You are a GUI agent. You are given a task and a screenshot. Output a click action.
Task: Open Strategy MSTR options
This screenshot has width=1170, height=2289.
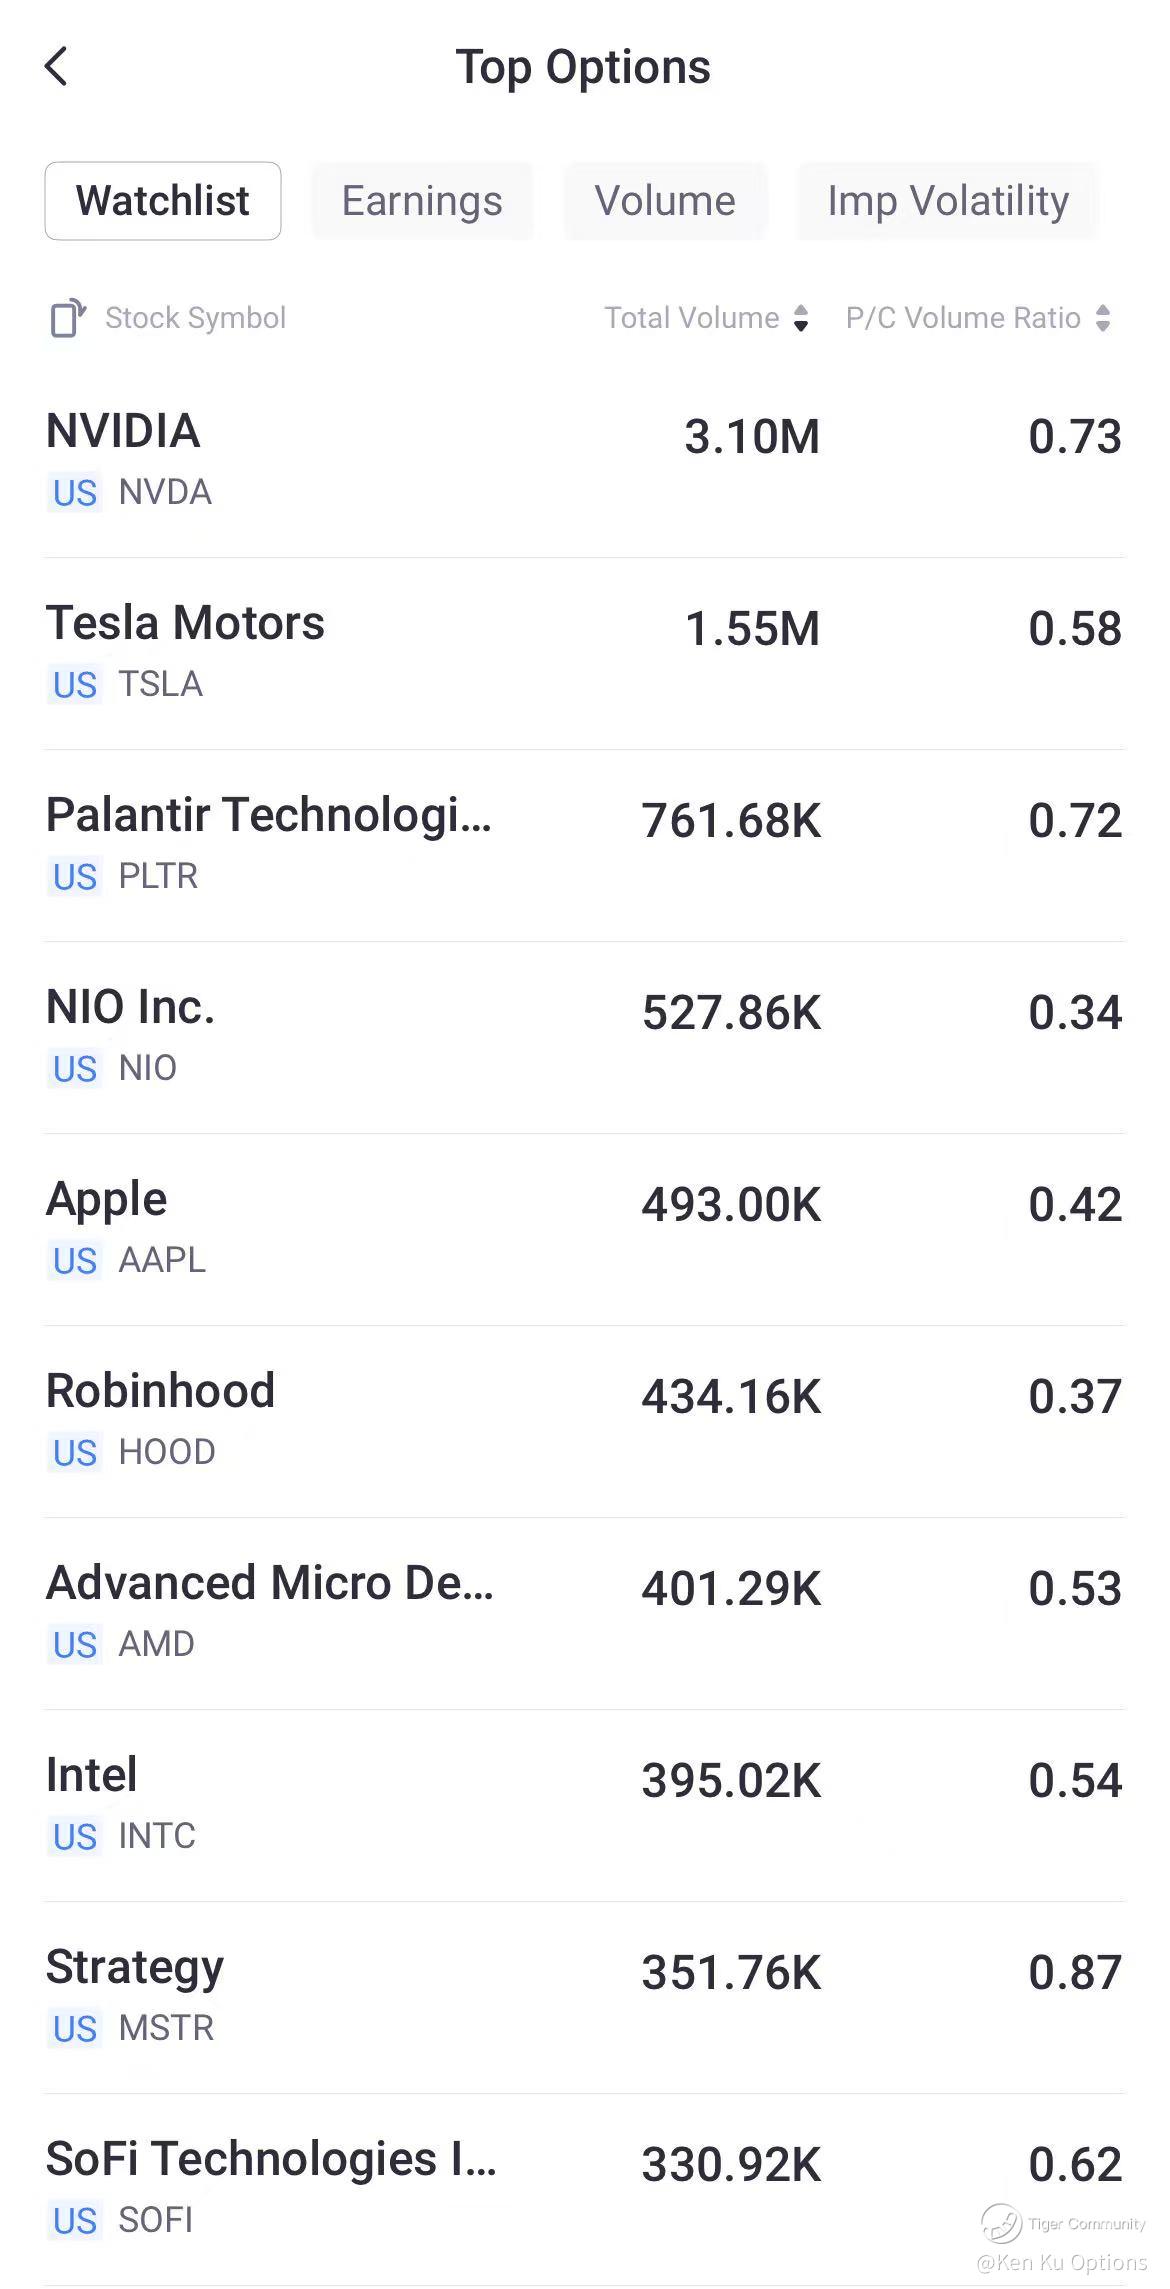click(x=584, y=1996)
